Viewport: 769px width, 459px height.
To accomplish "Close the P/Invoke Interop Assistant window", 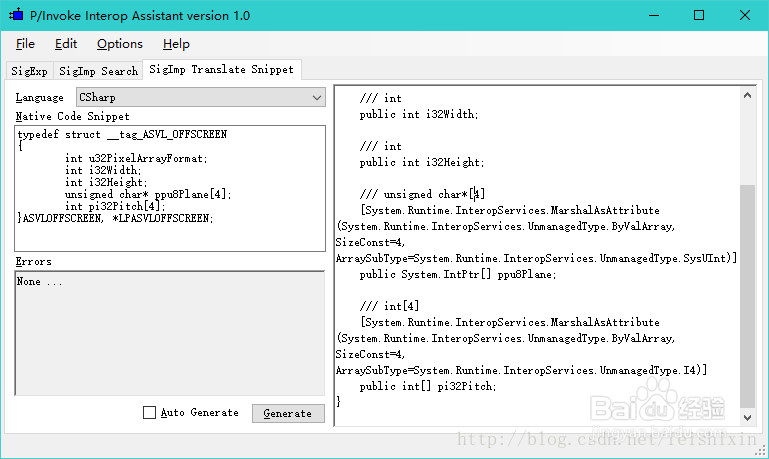I will coord(744,15).
